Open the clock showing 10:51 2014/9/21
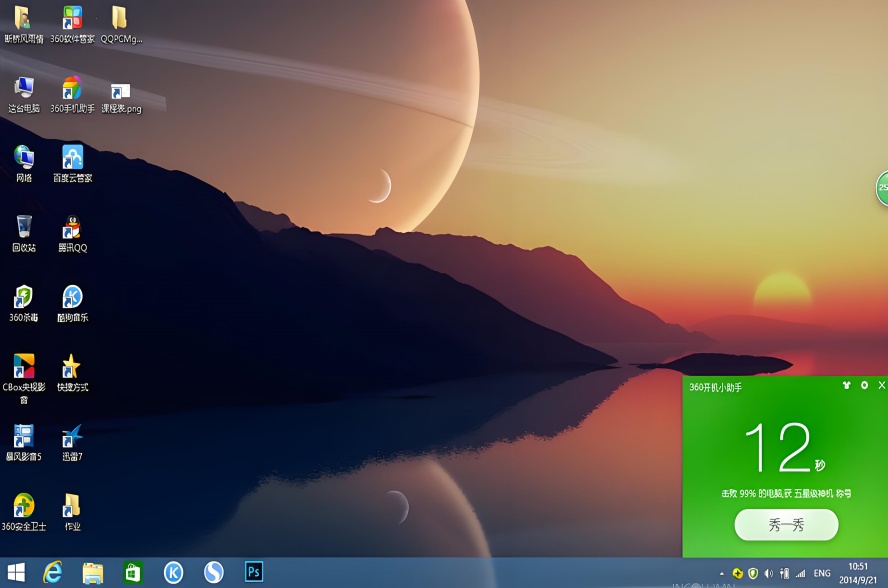 point(858,573)
